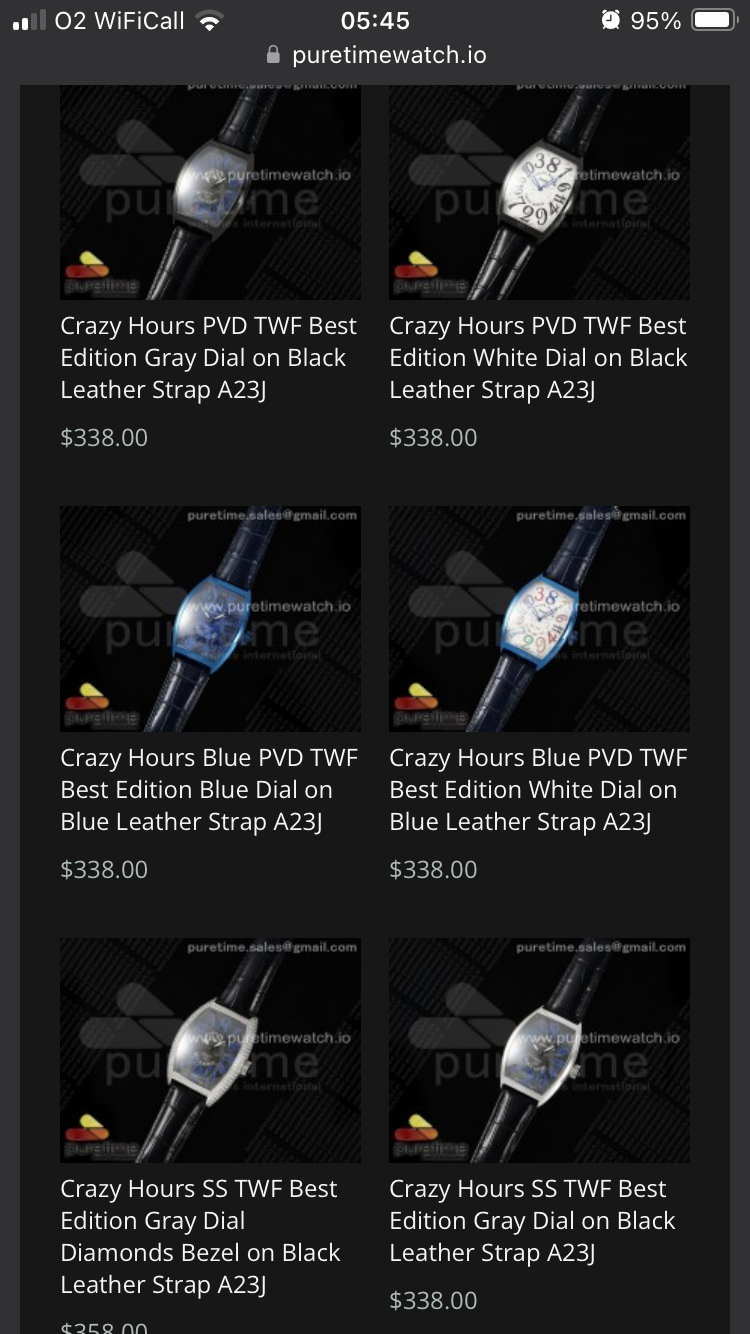
Task: Tap the alarm clock status icon
Action: coord(611,20)
